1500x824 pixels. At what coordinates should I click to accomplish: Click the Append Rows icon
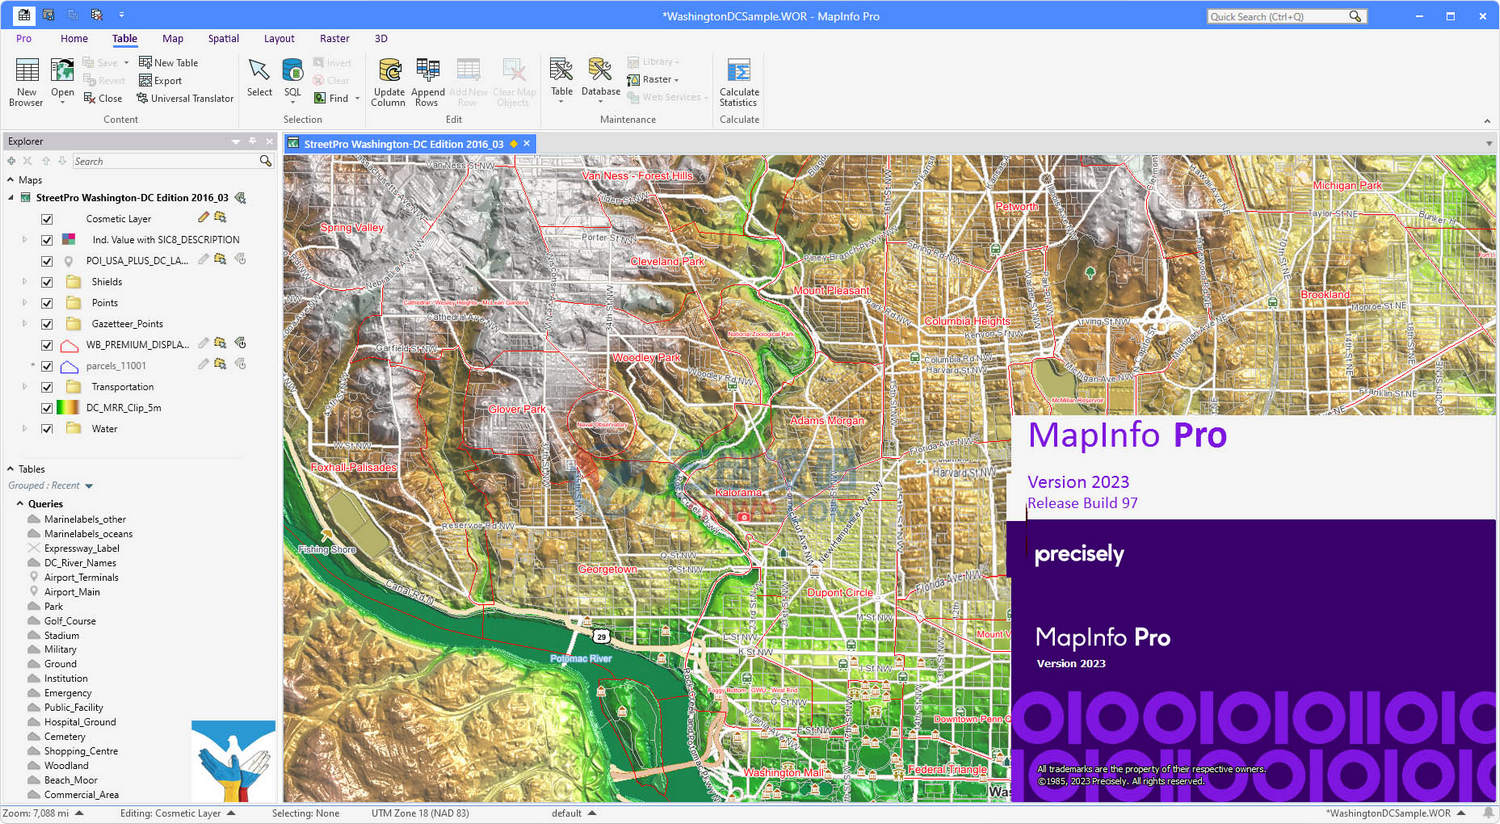(427, 71)
